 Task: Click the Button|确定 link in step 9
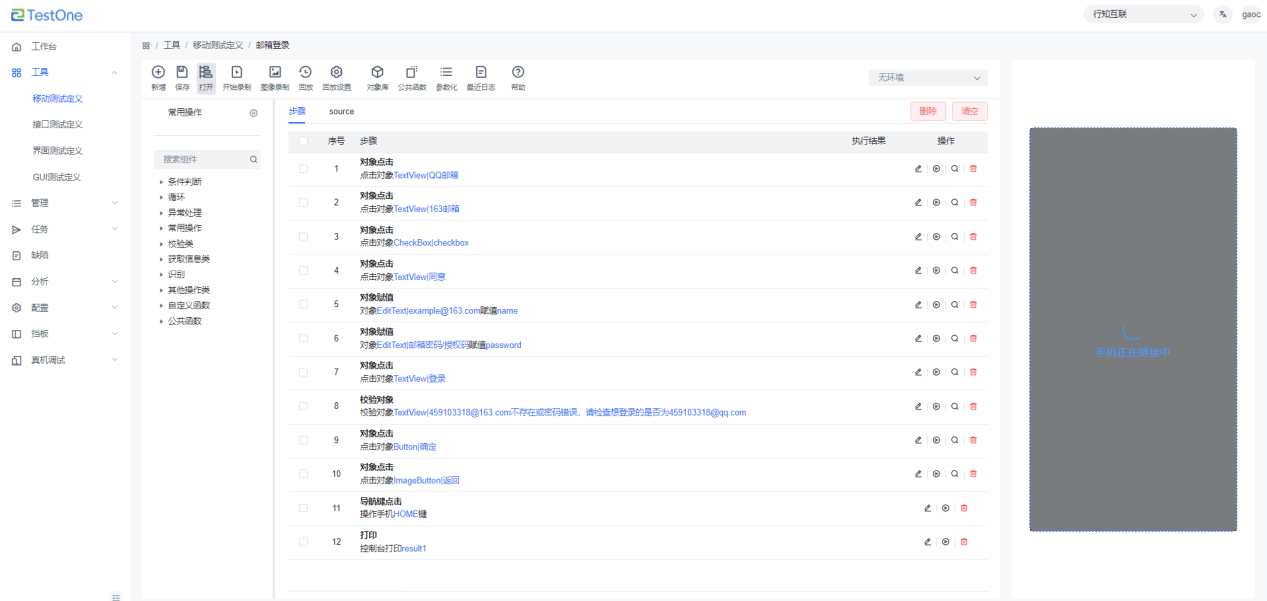[416, 446]
